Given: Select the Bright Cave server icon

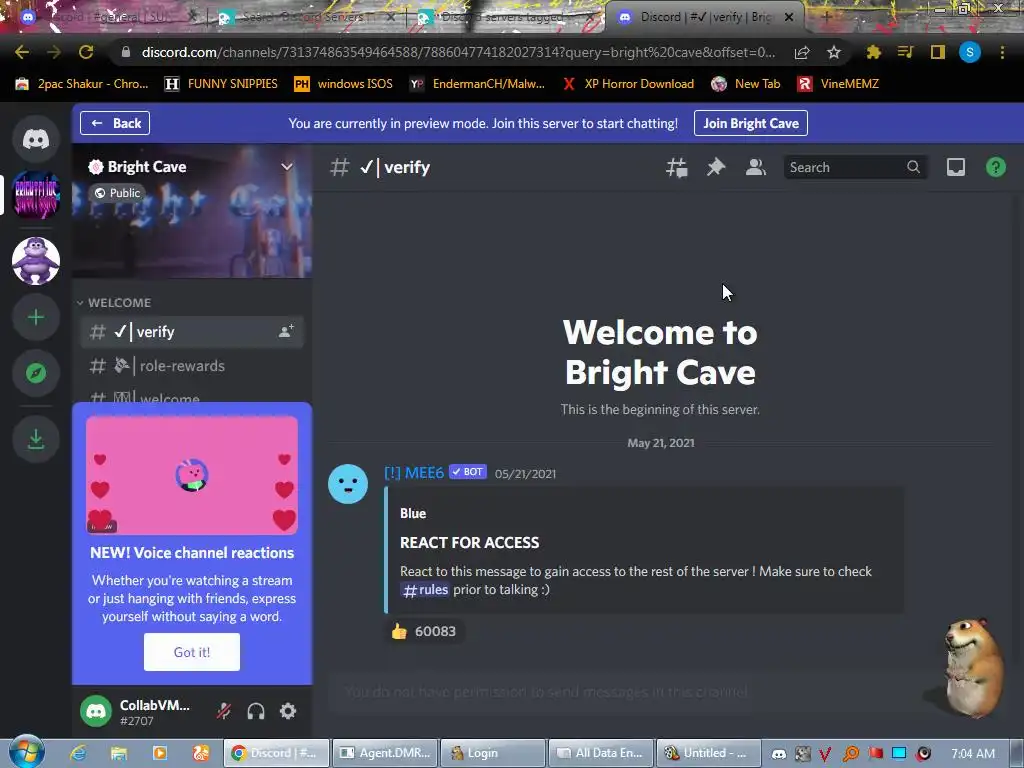Looking at the screenshot, I should point(36,195).
